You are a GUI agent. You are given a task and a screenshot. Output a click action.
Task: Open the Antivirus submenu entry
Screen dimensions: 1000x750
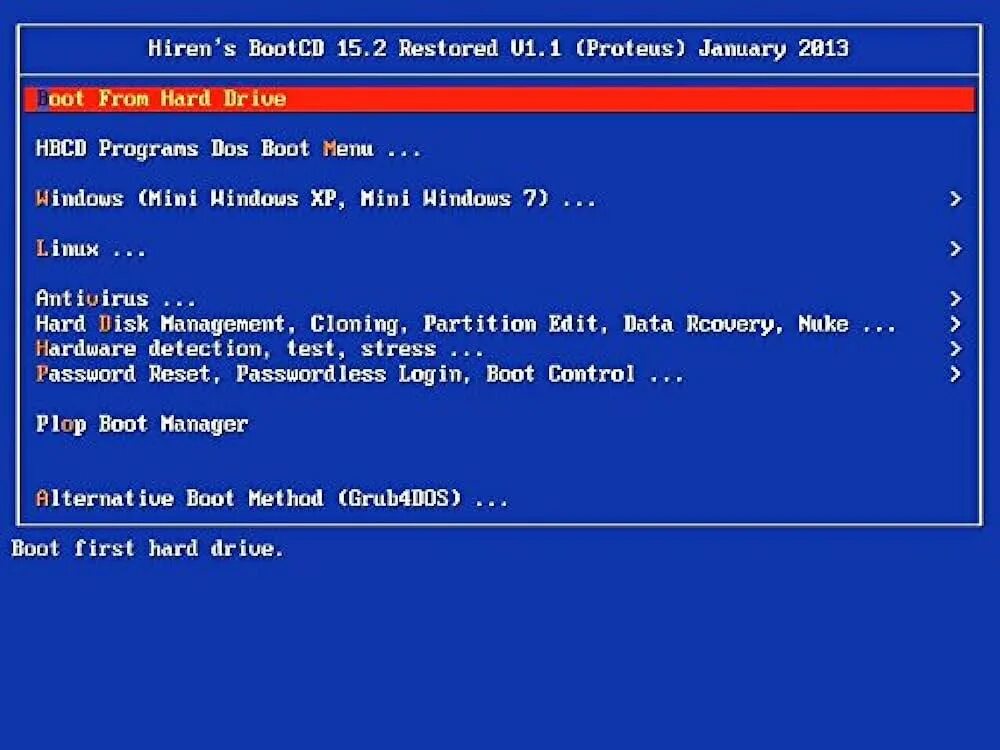[x=499, y=298]
